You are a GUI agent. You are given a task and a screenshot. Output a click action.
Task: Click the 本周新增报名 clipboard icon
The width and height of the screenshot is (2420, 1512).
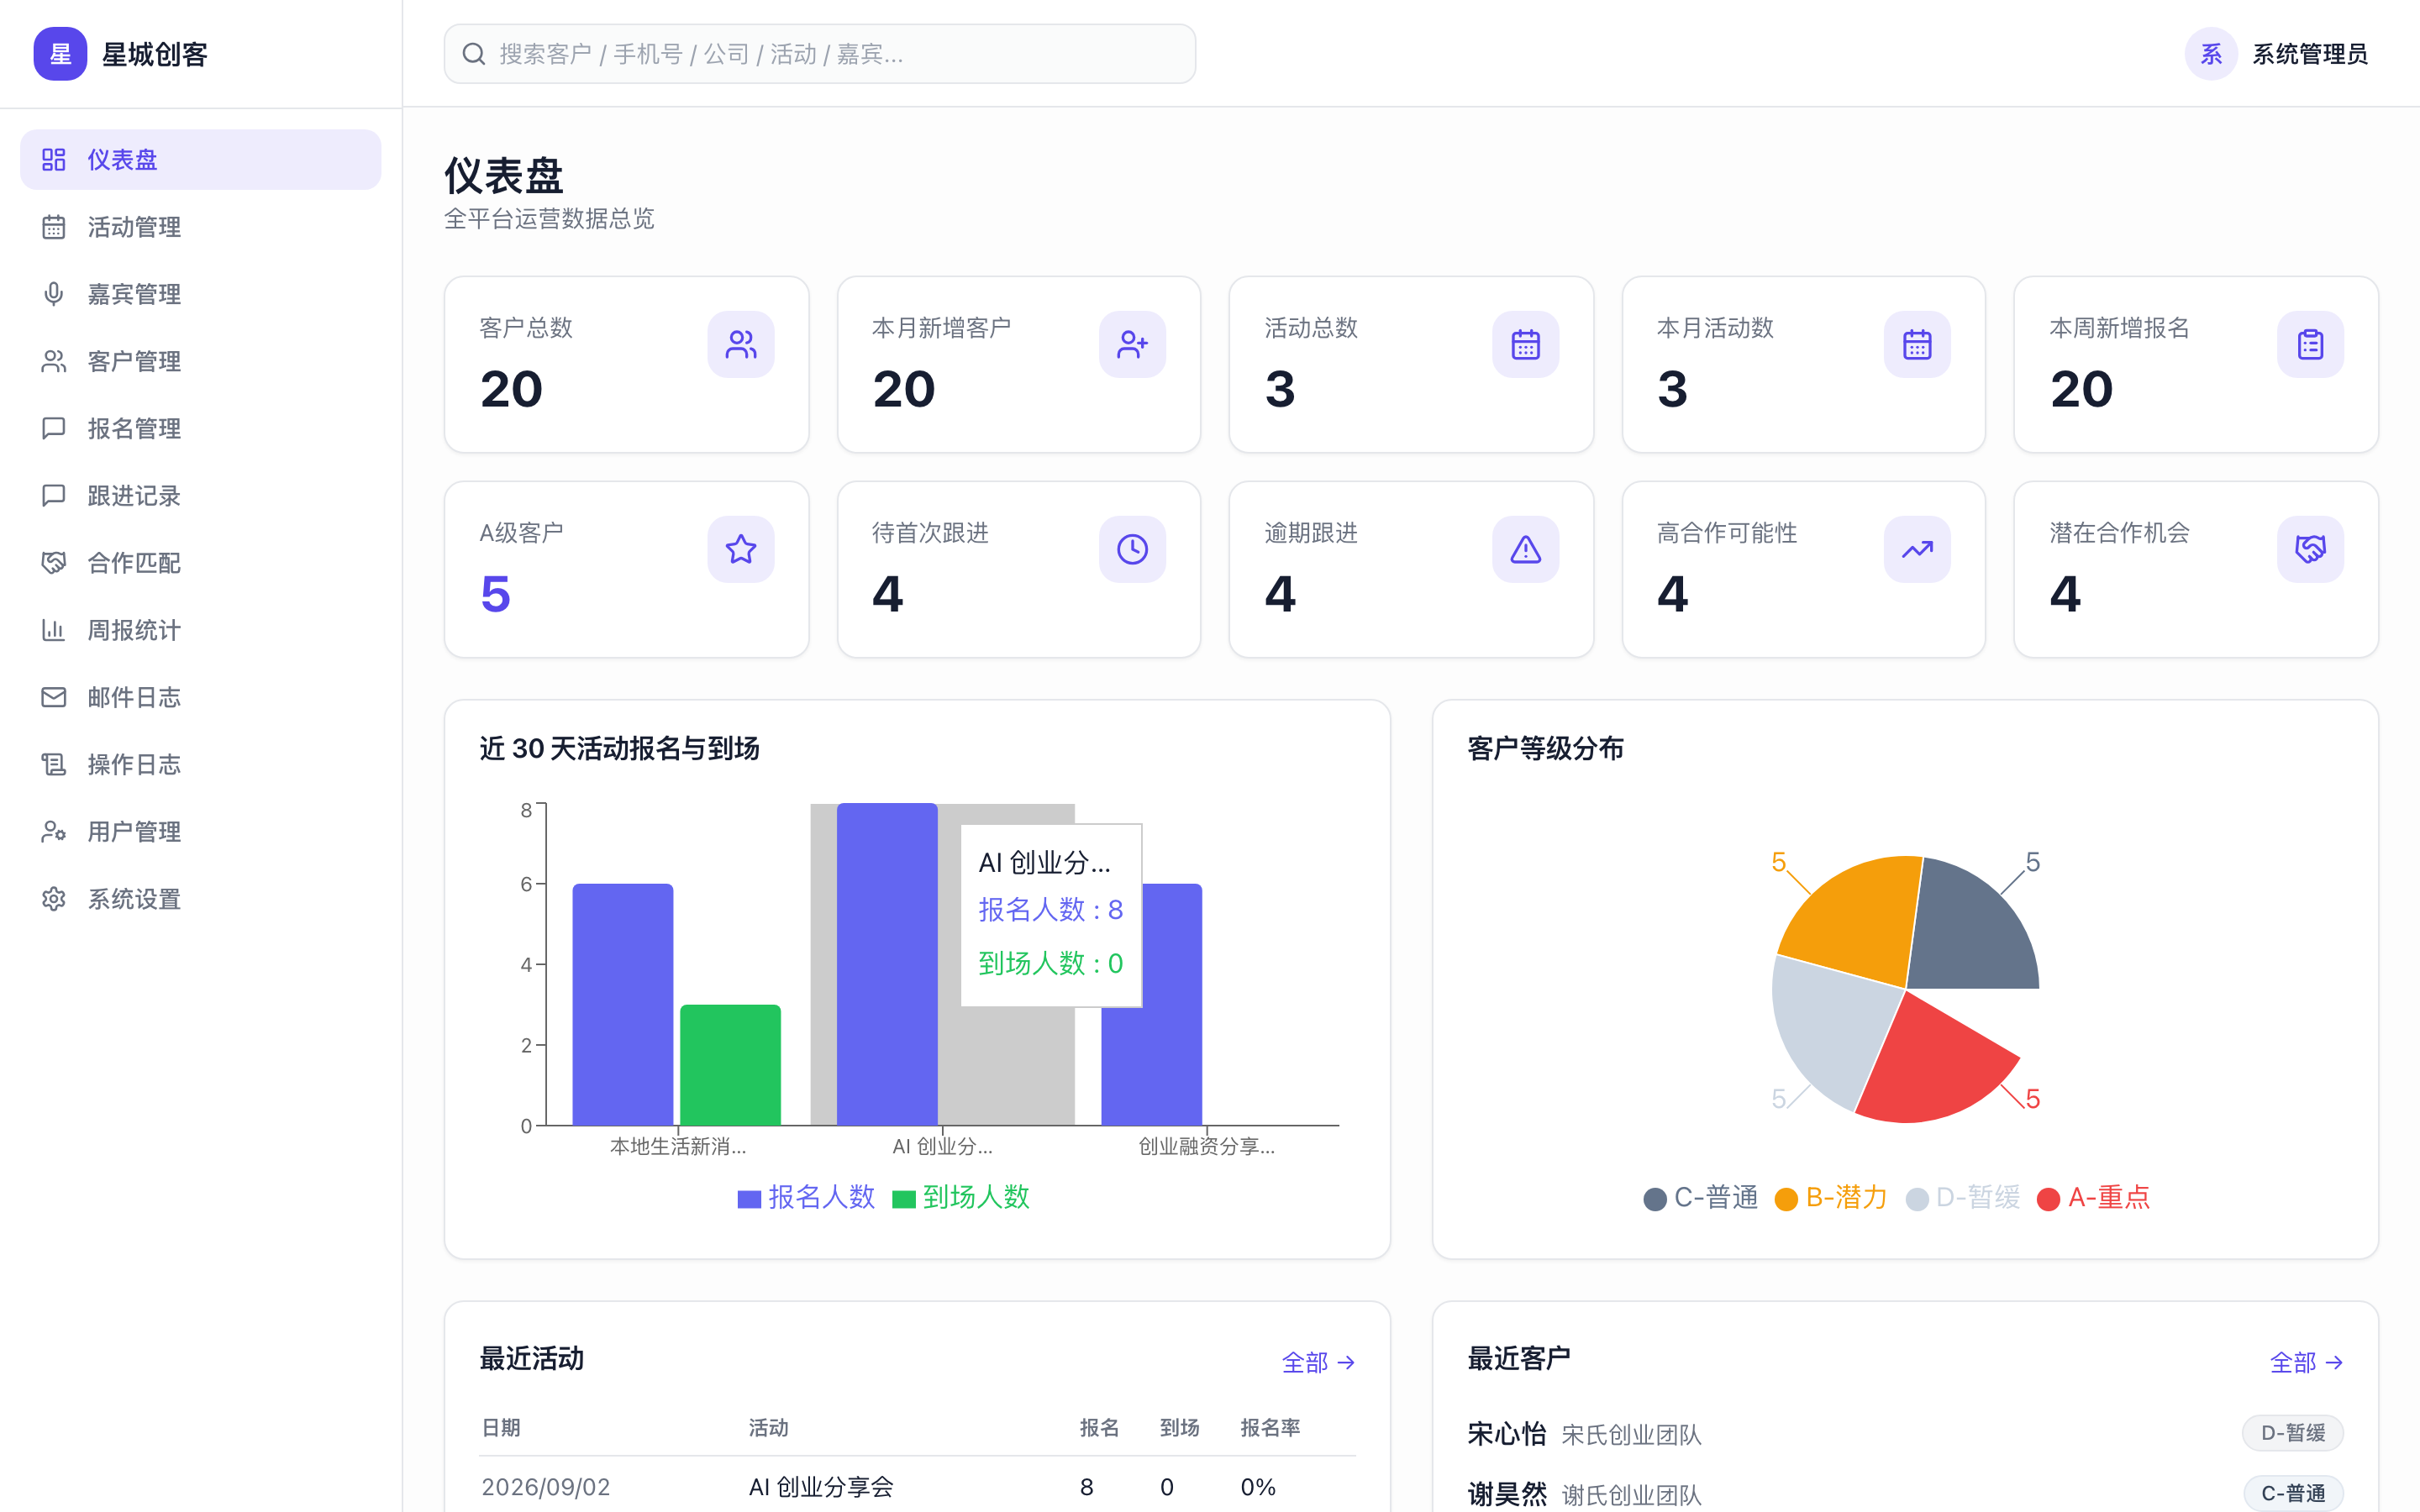click(2310, 345)
